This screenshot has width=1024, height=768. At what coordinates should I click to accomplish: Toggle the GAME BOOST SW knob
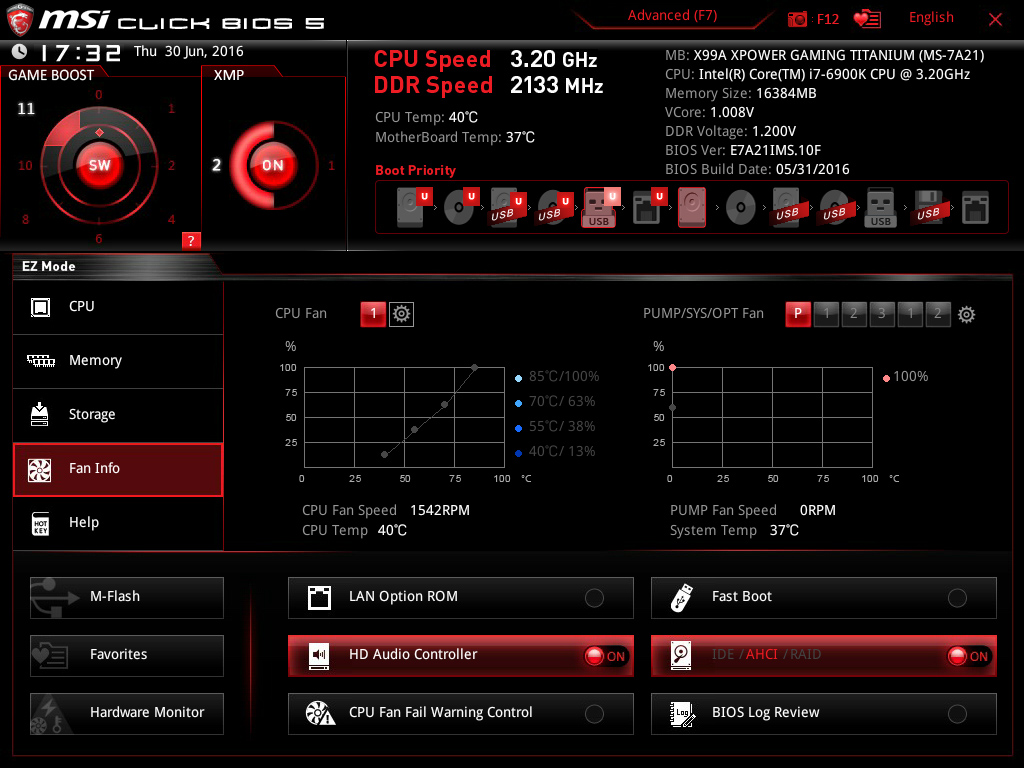tap(99, 165)
